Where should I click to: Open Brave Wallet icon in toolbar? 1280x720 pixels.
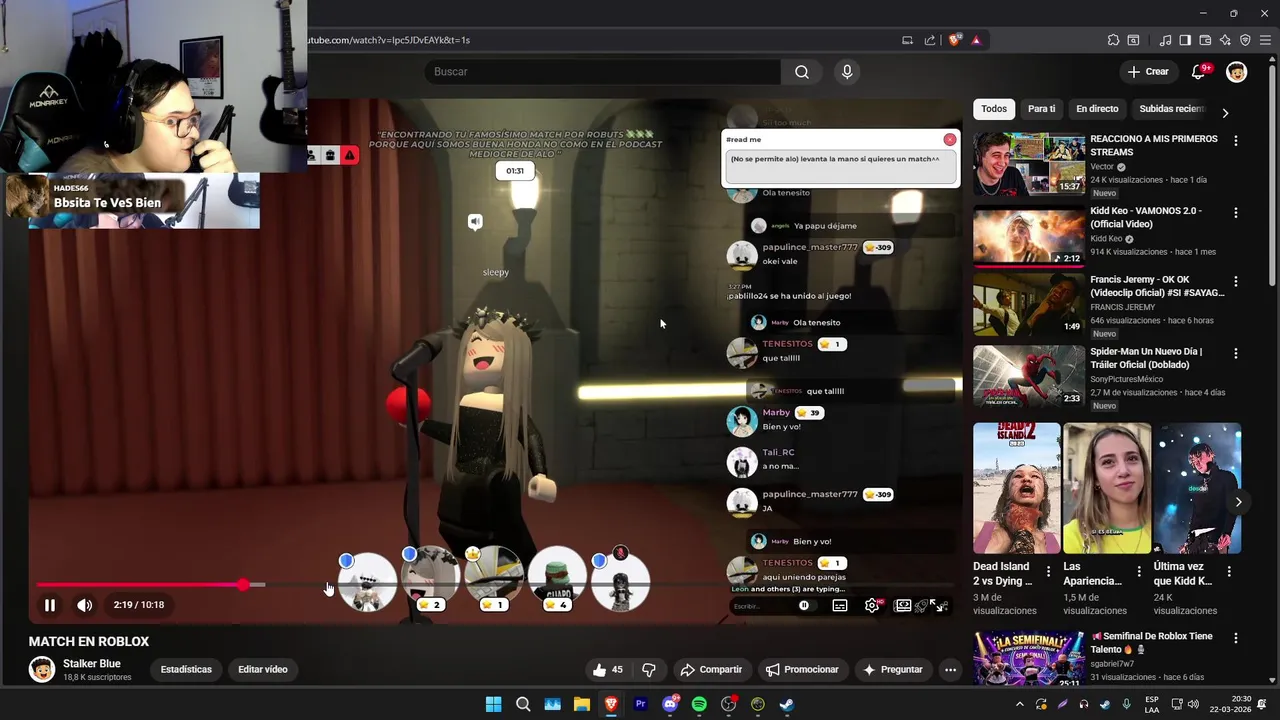[1205, 40]
